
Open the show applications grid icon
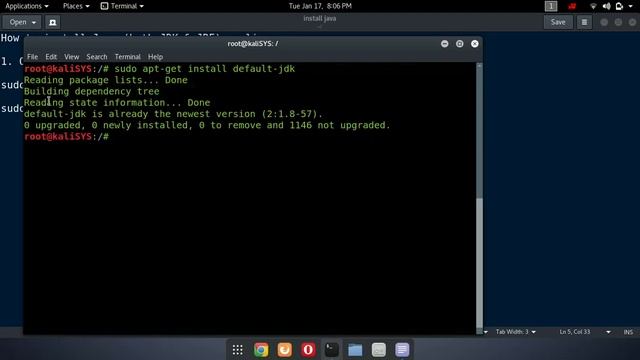click(x=238, y=350)
